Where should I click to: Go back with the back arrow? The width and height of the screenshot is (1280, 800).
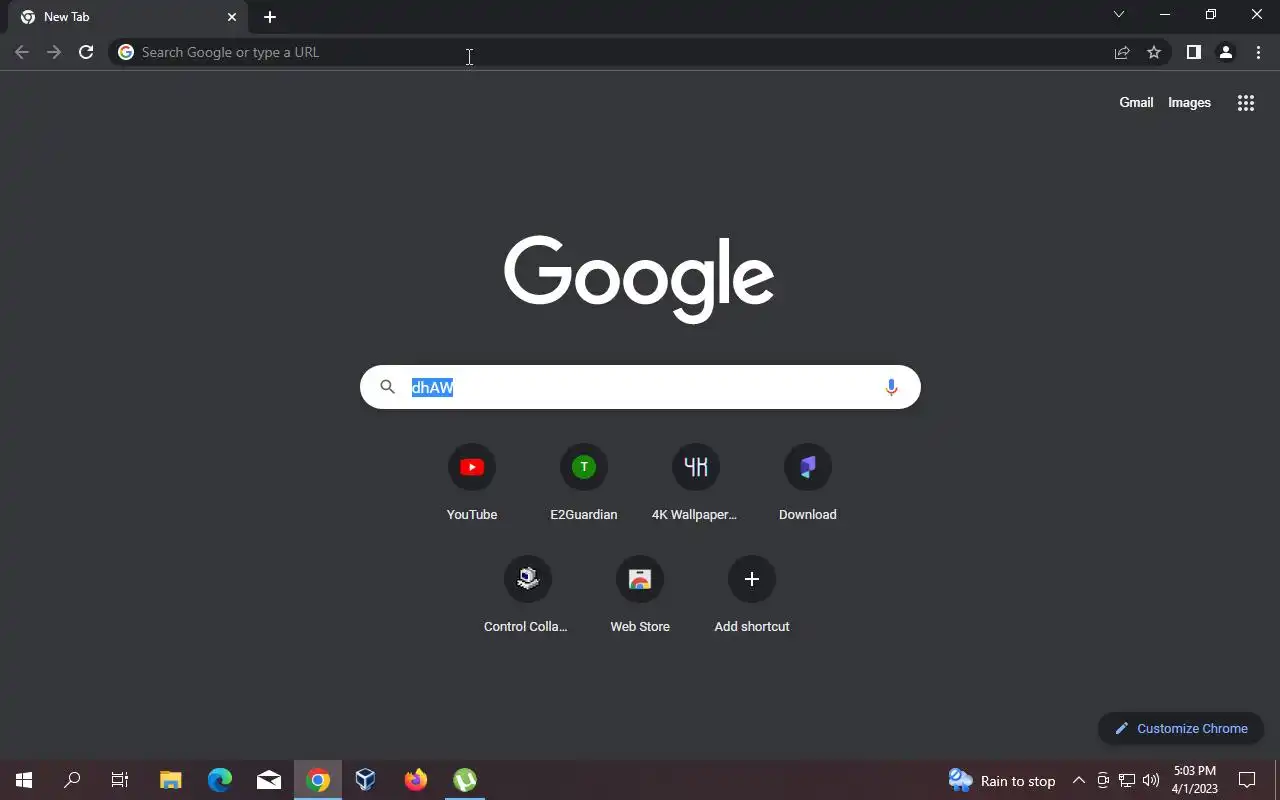pos(22,52)
